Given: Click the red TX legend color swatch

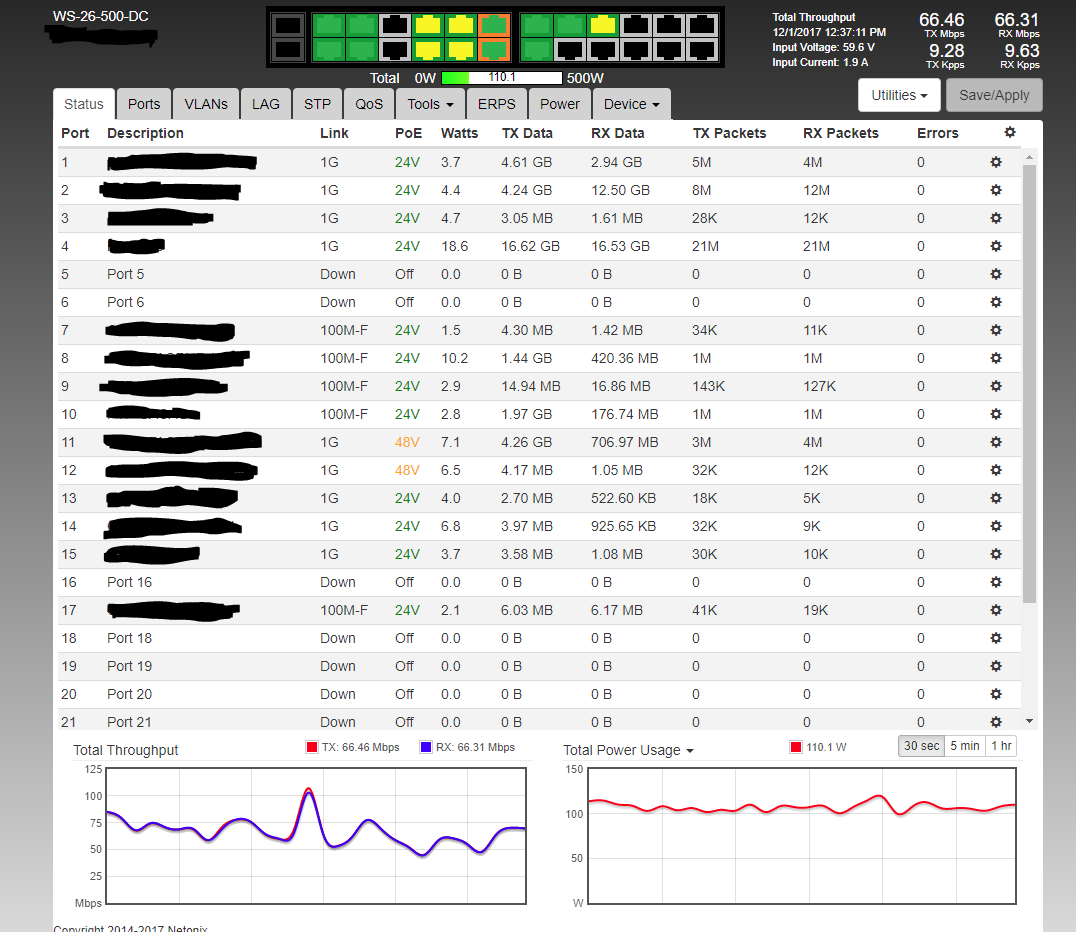Looking at the screenshot, I should click(x=311, y=747).
